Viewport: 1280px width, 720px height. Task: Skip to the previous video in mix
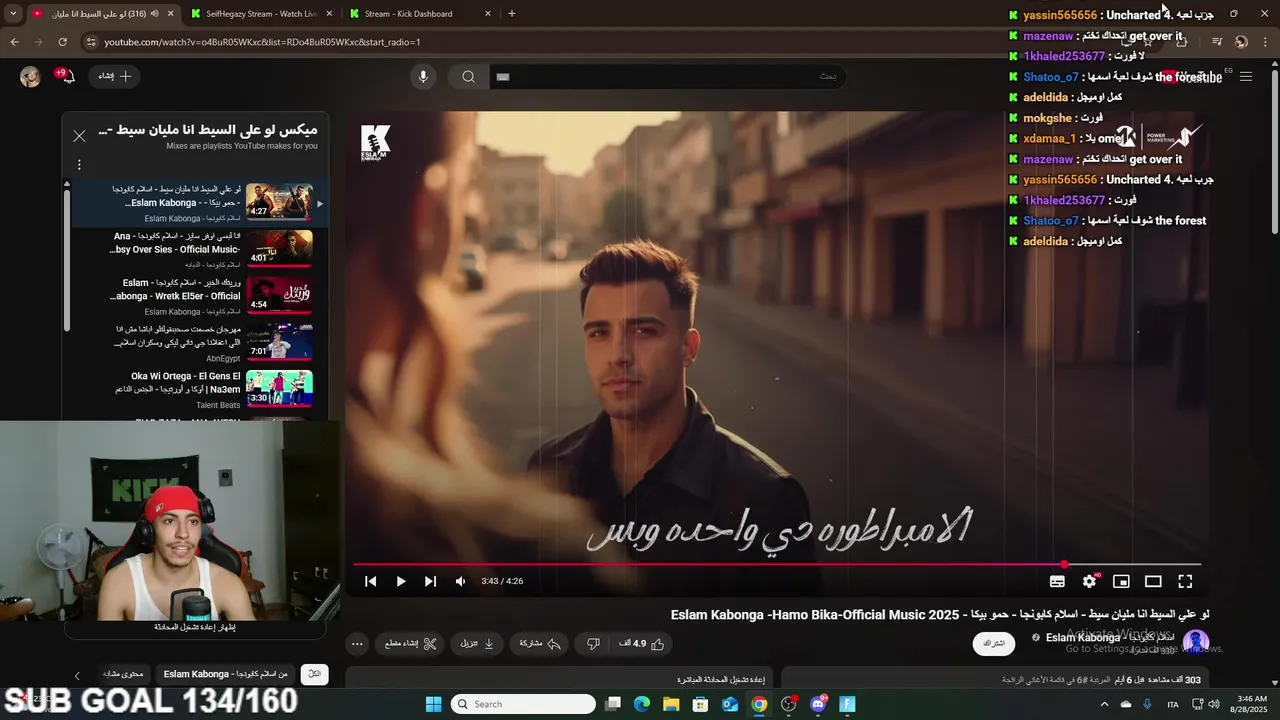(370, 581)
